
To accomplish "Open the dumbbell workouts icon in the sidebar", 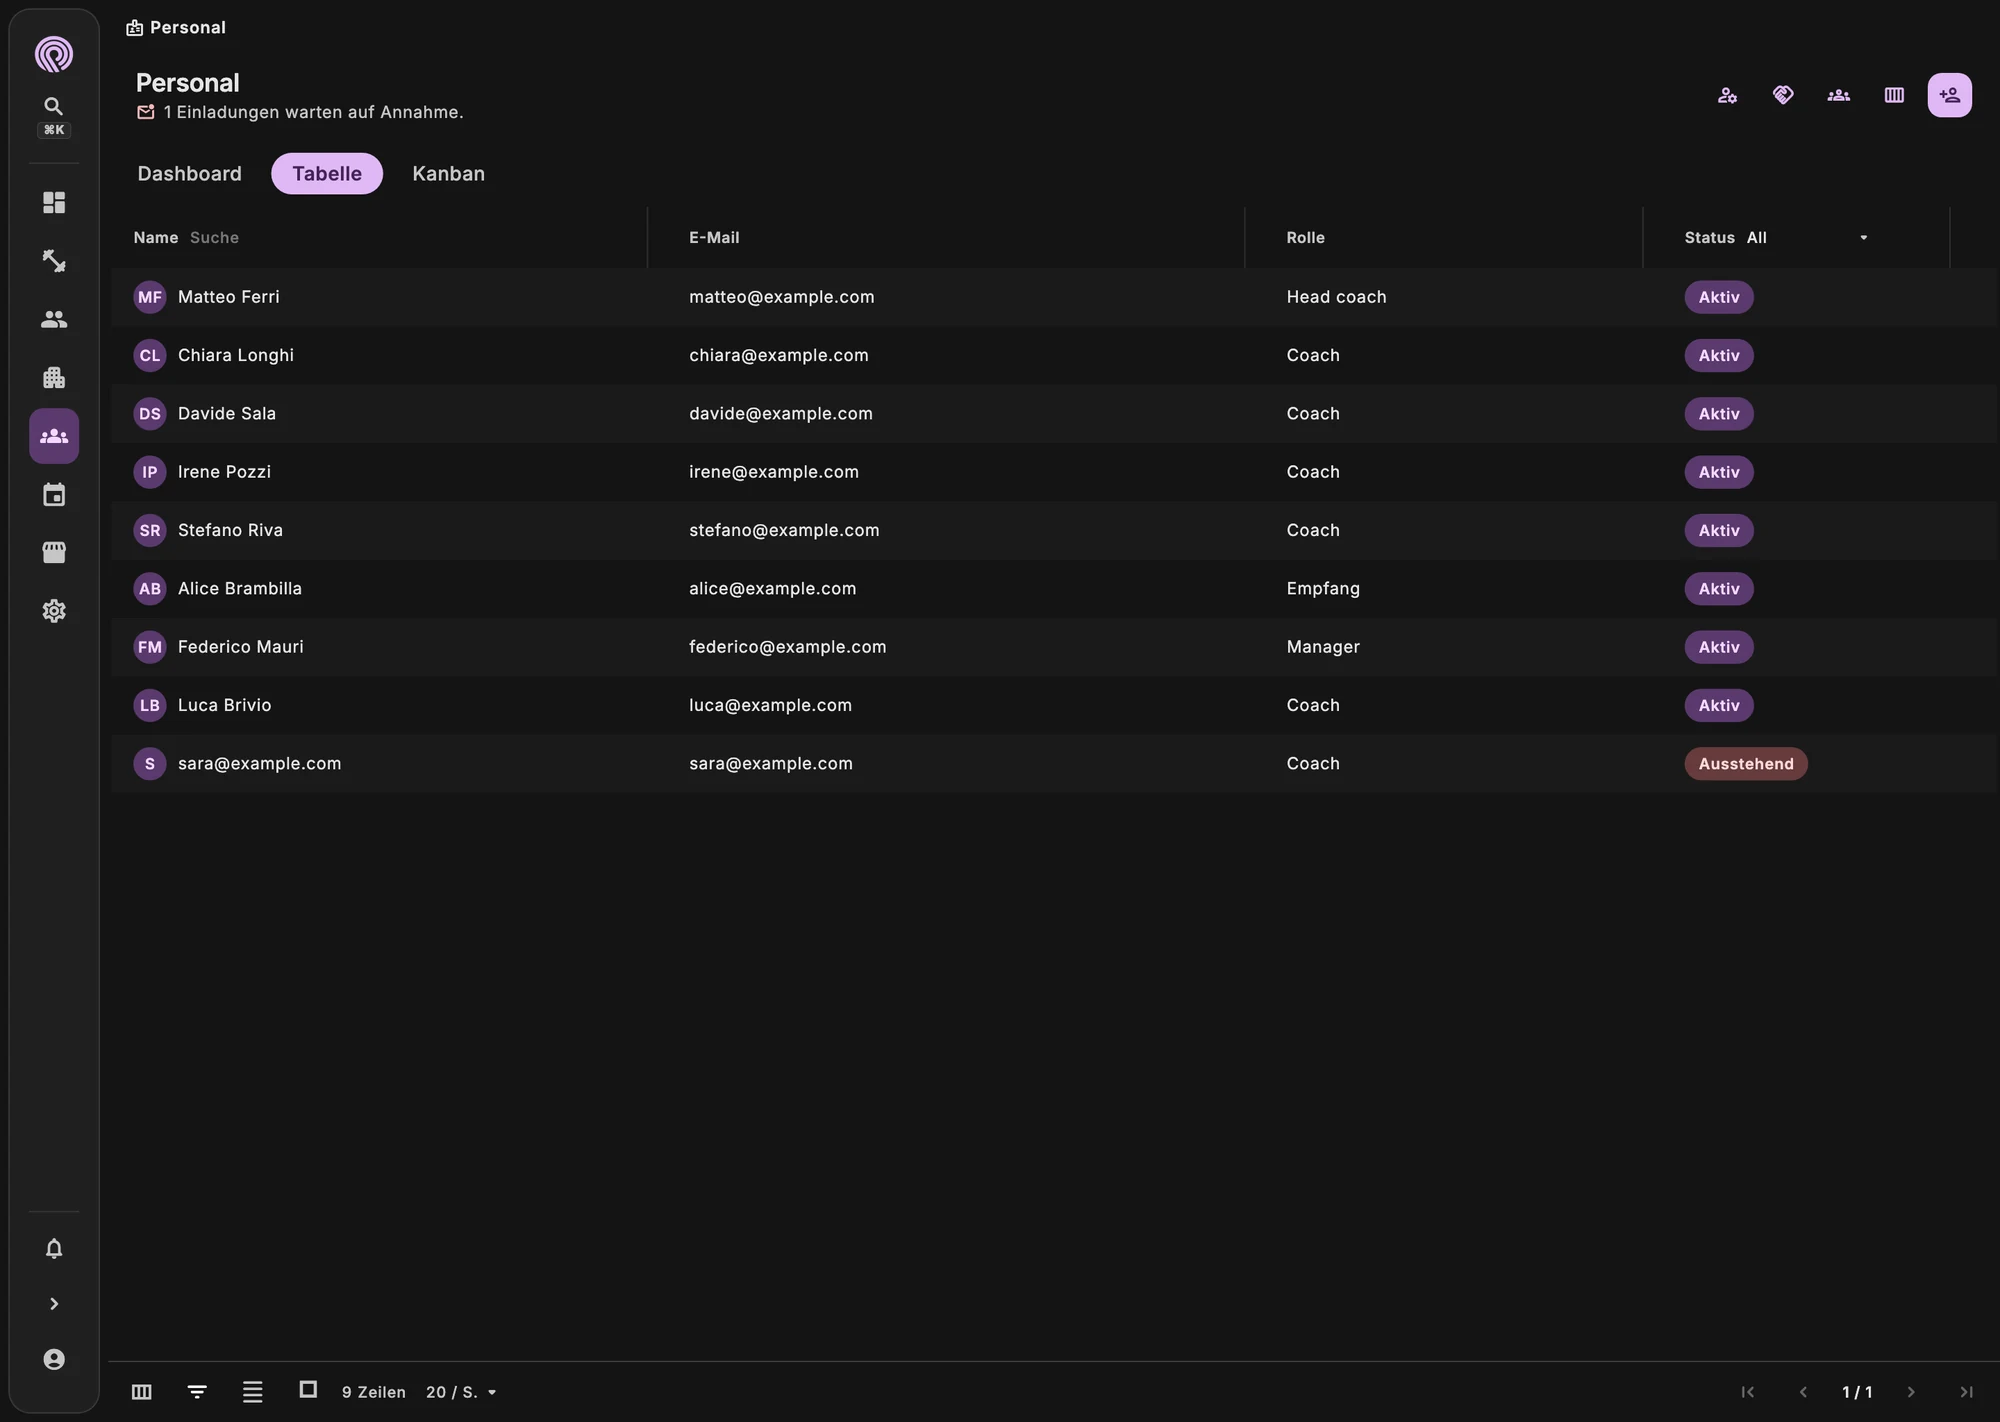I will (54, 261).
